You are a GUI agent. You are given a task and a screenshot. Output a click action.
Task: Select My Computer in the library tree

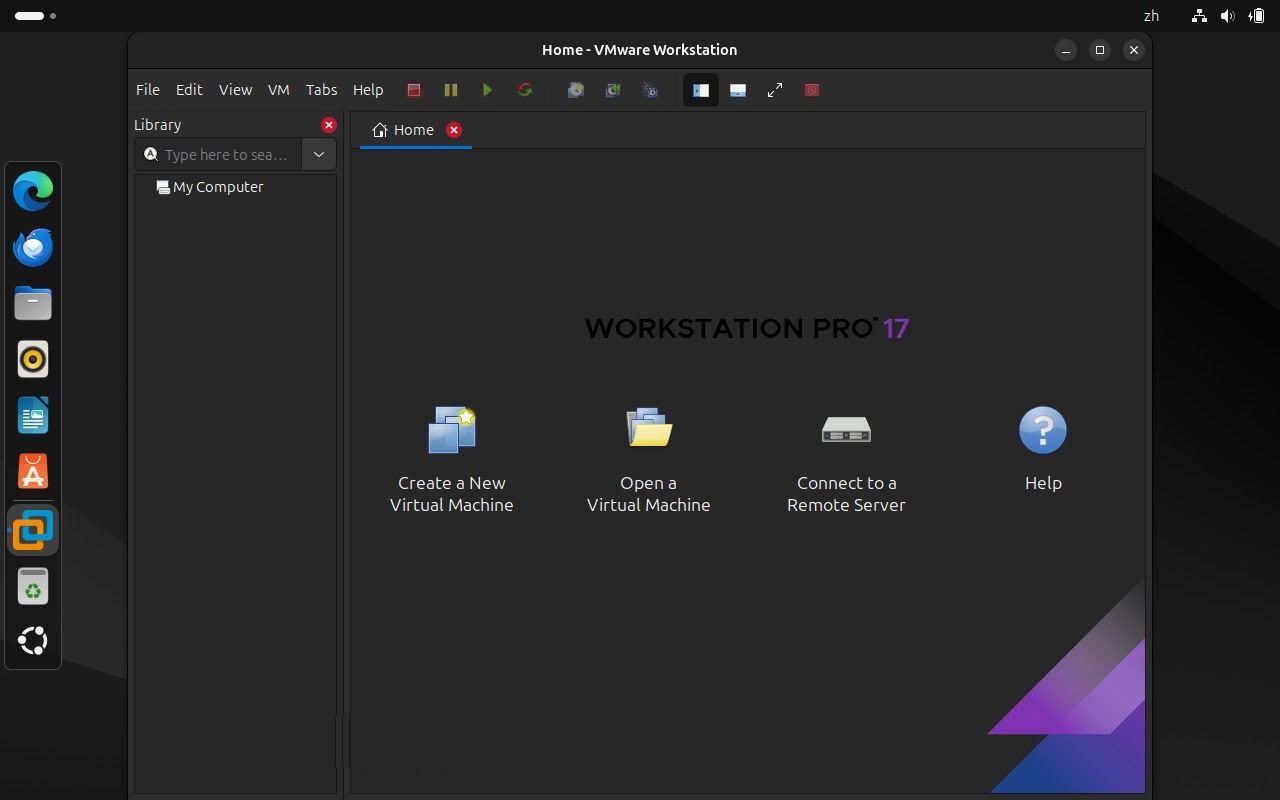[210, 187]
